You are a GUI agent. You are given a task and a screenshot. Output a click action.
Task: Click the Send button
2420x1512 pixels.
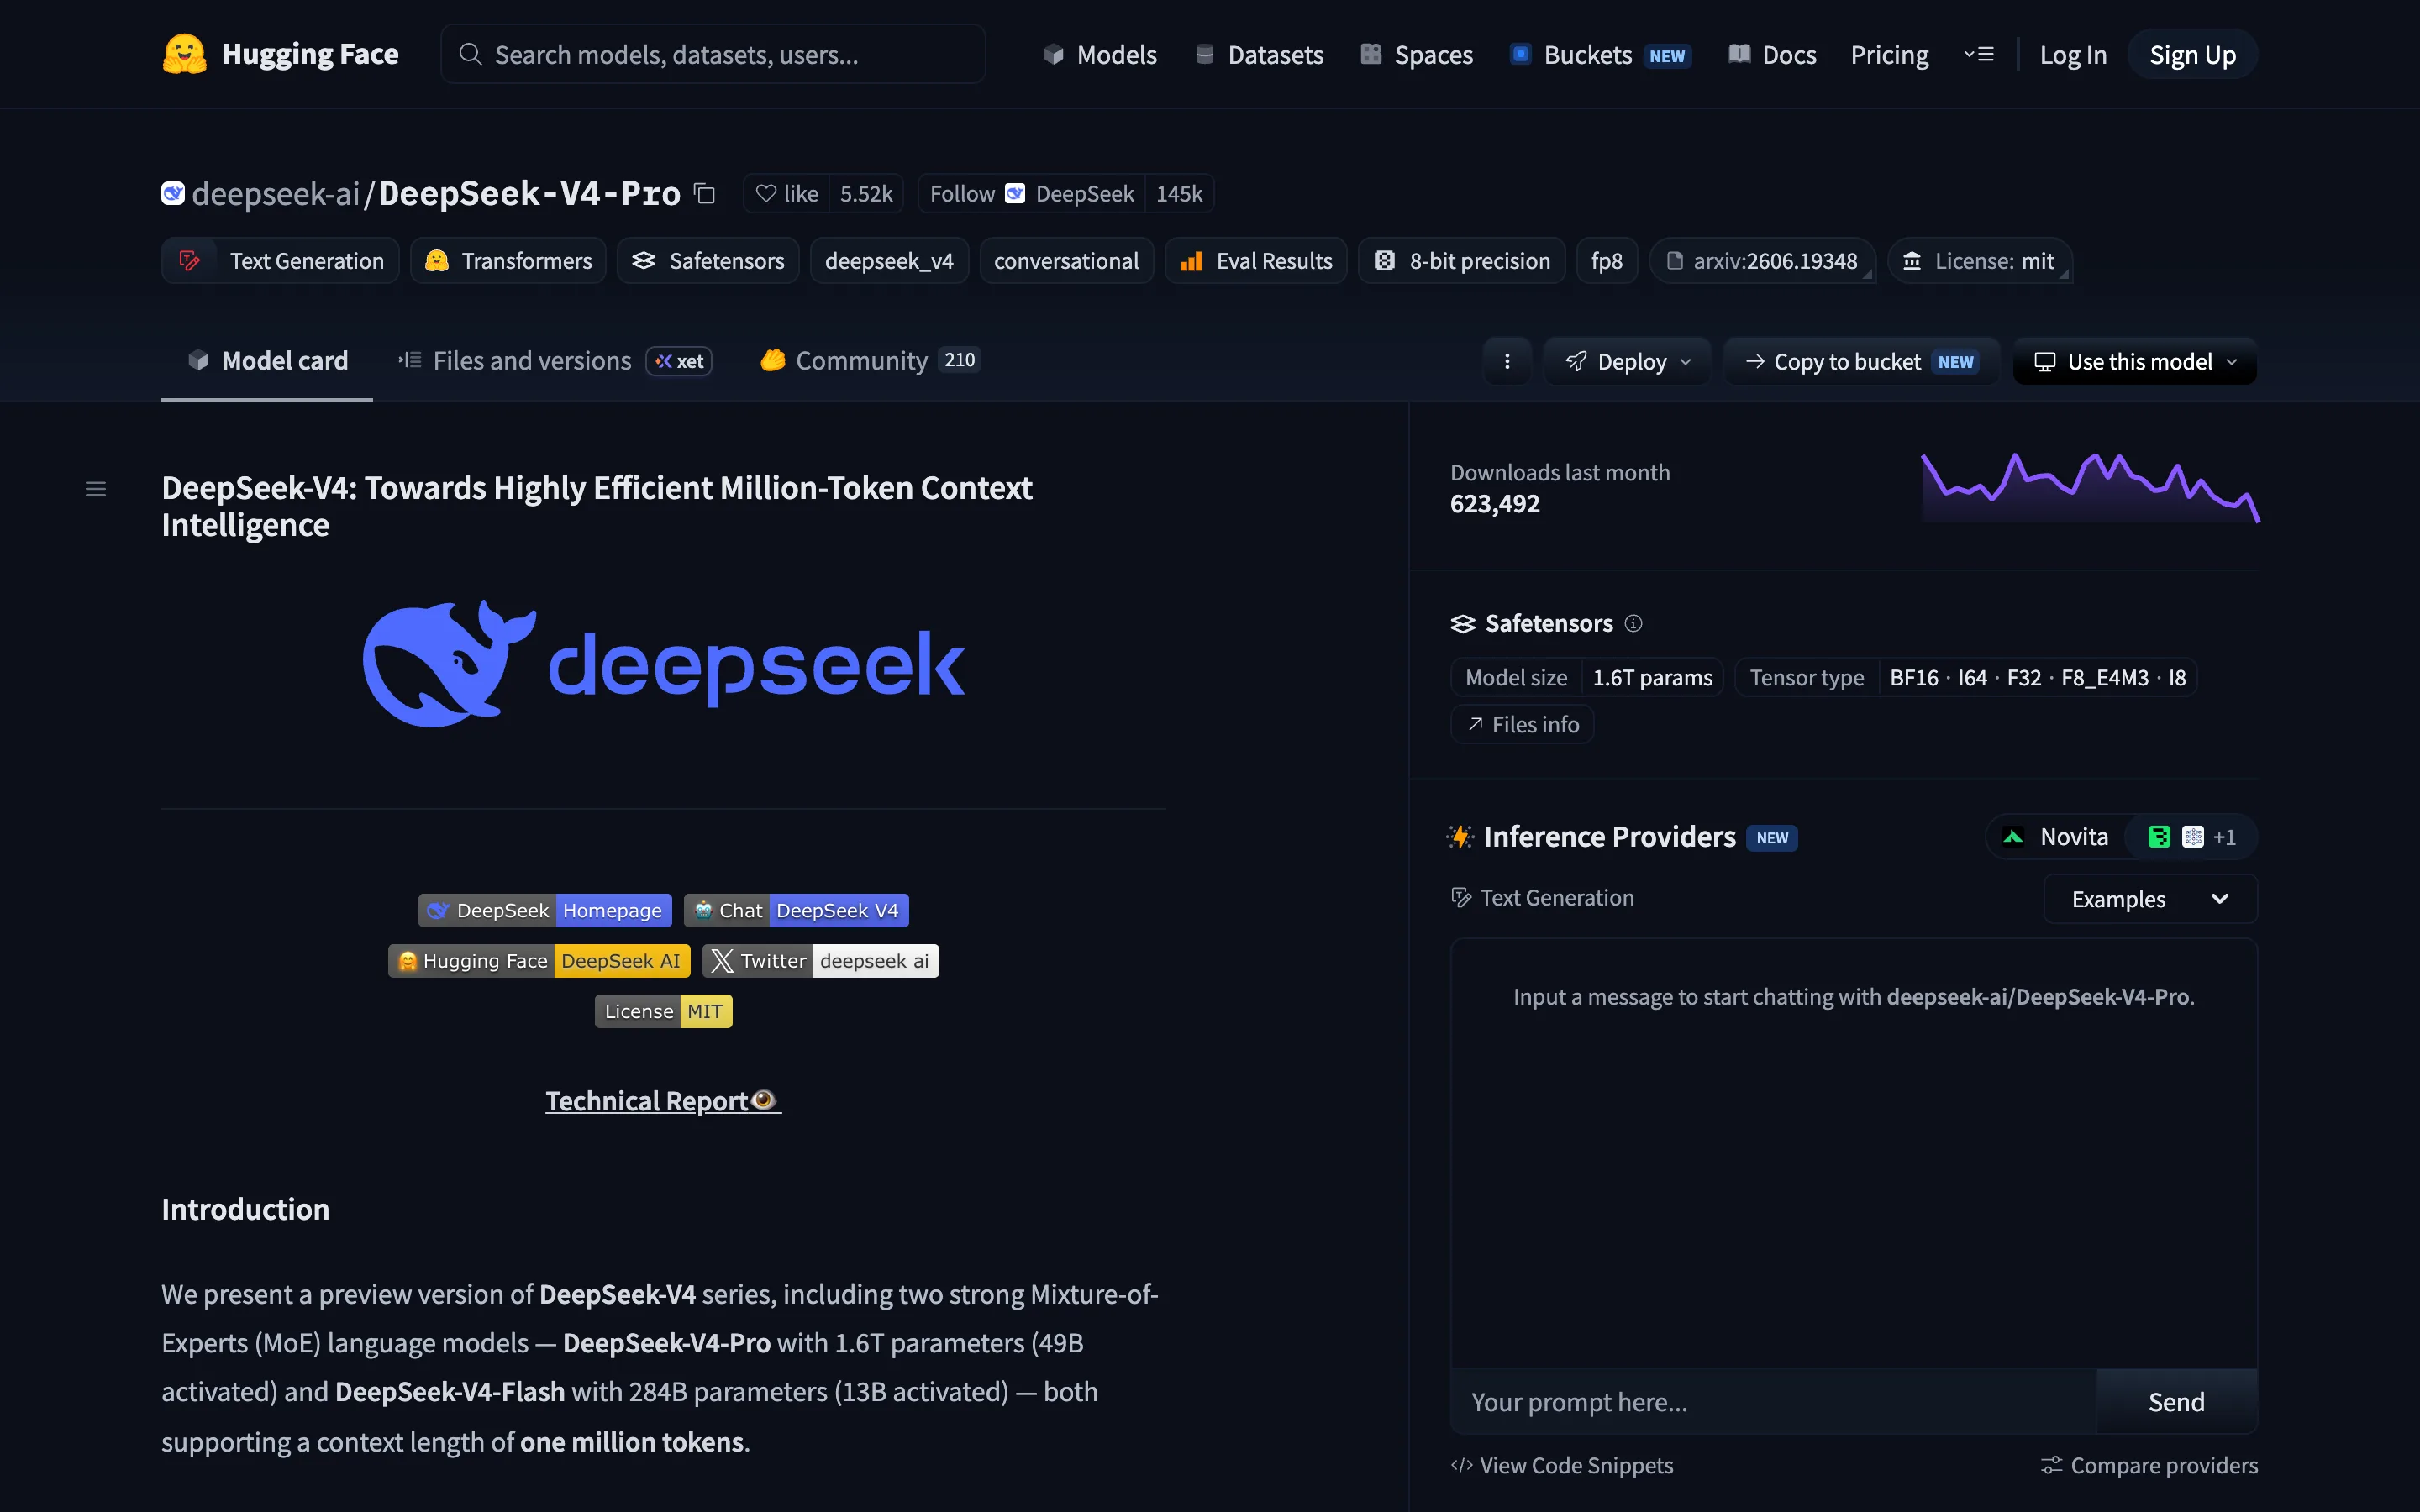click(x=2176, y=1402)
